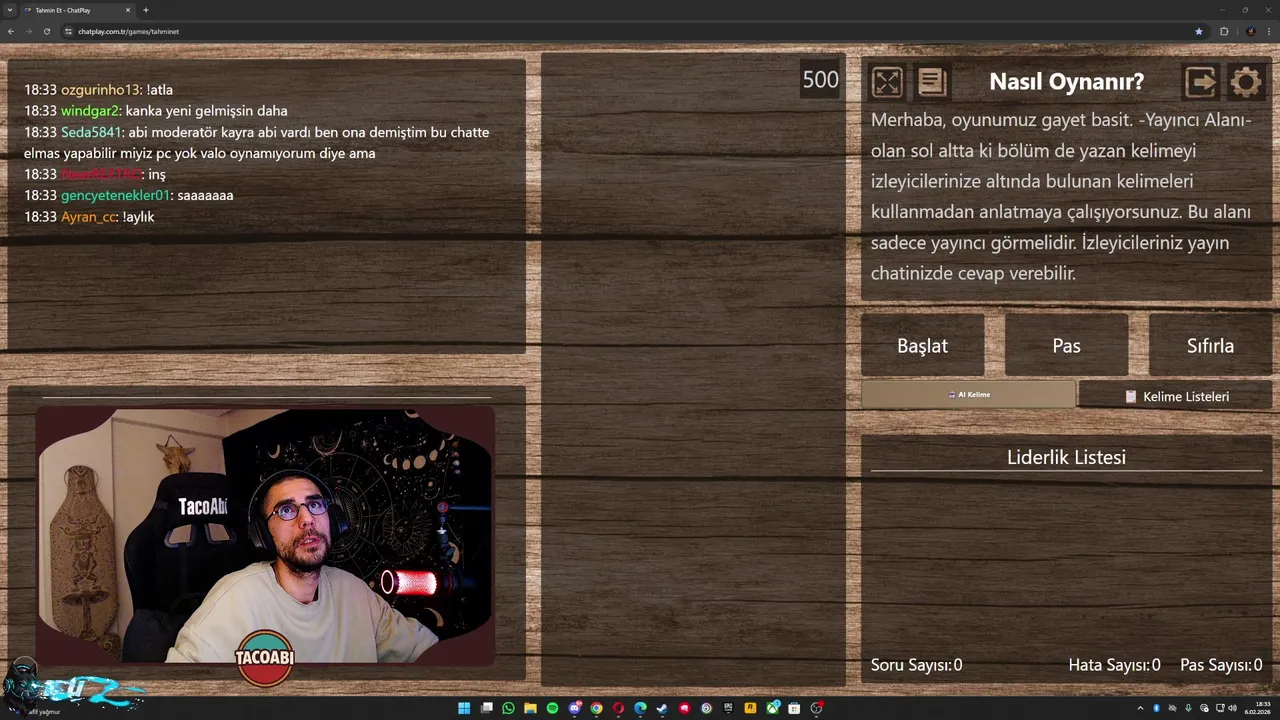The height and width of the screenshot is (720, 1280).
Task: Open the volume control in the tray
Action: point(1231,708)
